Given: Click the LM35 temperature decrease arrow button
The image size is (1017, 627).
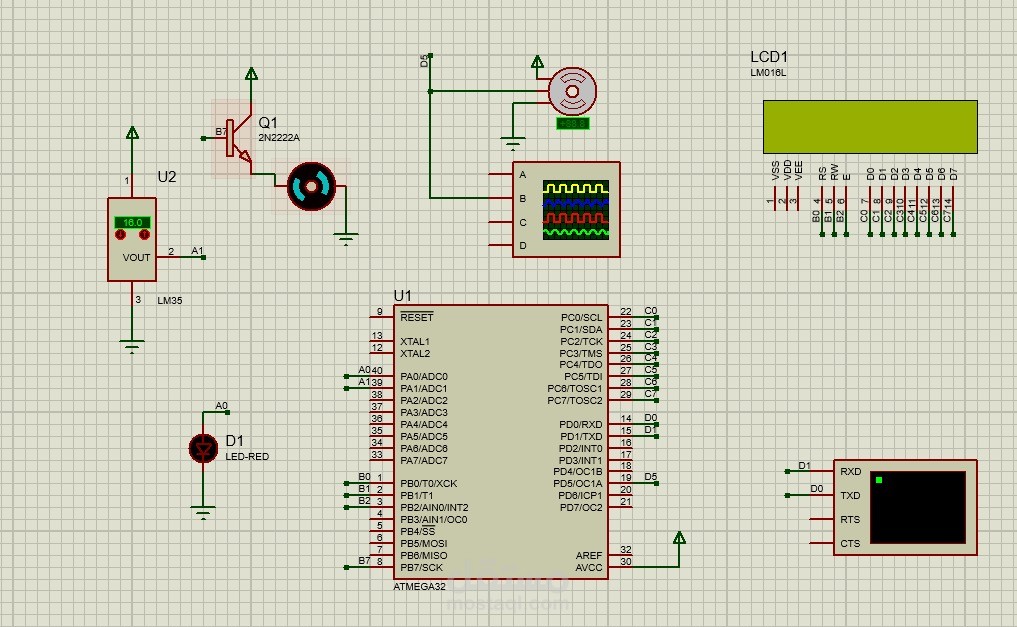Looking at the screenshot, I should click(120, 235).
